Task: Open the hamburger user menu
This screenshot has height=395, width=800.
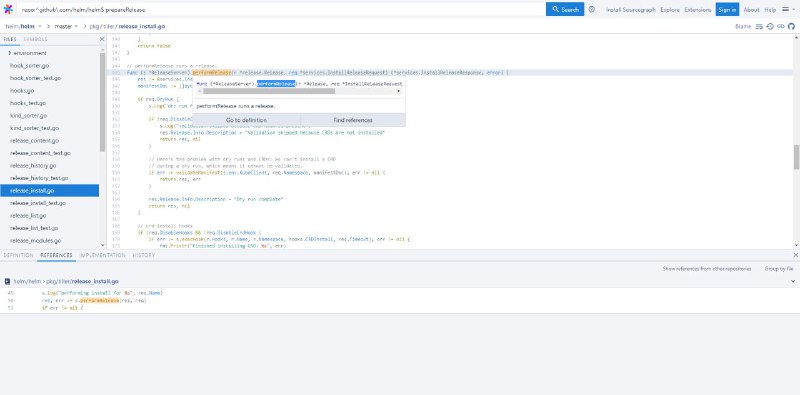Action: click(x=788, y=9)
